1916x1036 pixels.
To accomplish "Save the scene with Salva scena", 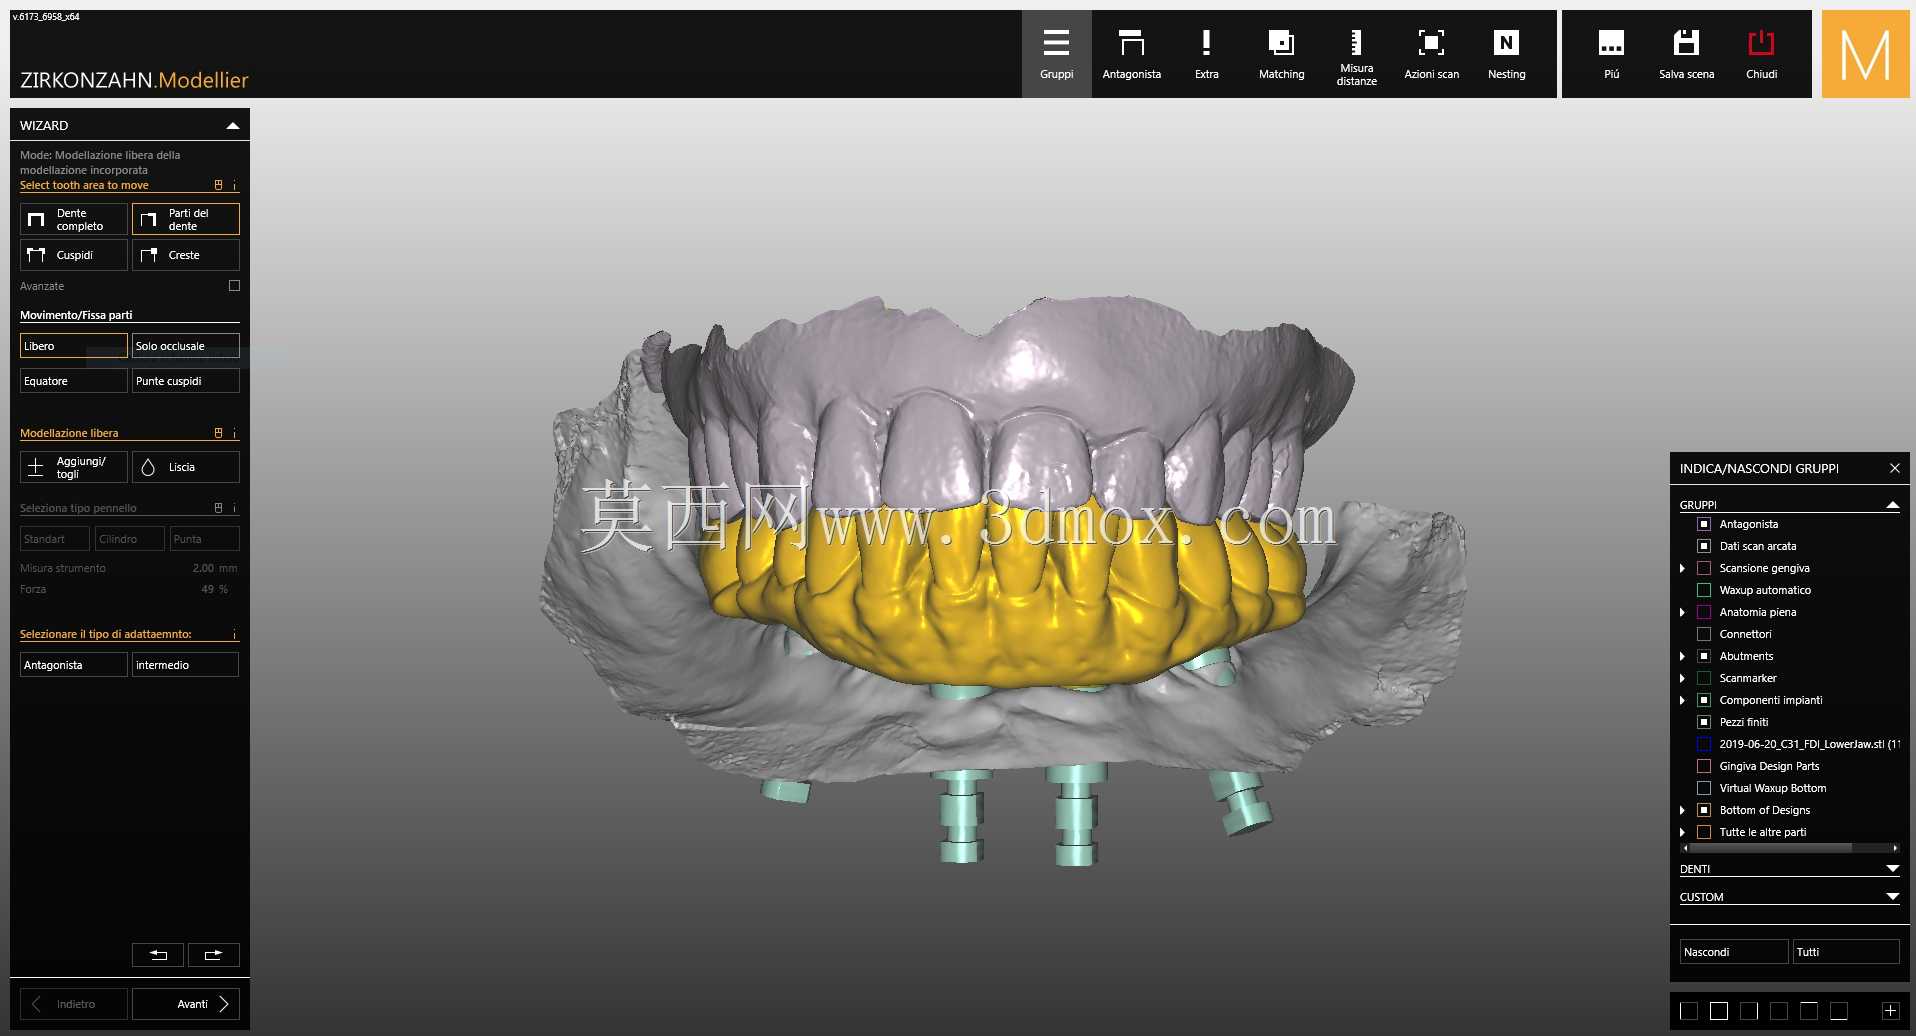I will 1686,54.
